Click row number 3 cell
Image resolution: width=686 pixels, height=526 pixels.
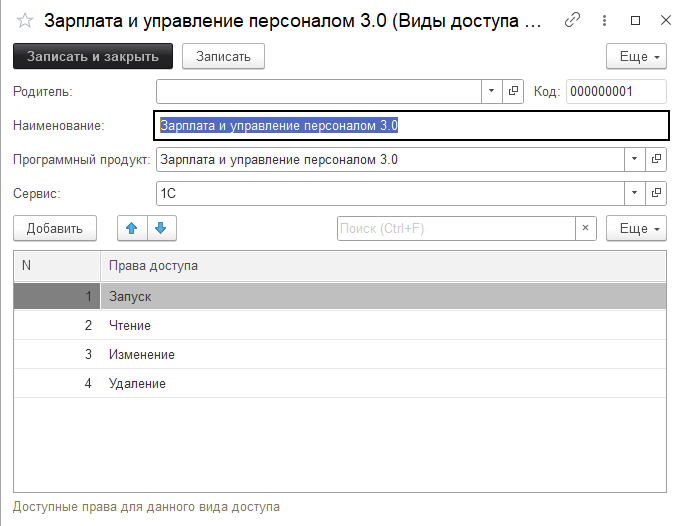point(57,354)
